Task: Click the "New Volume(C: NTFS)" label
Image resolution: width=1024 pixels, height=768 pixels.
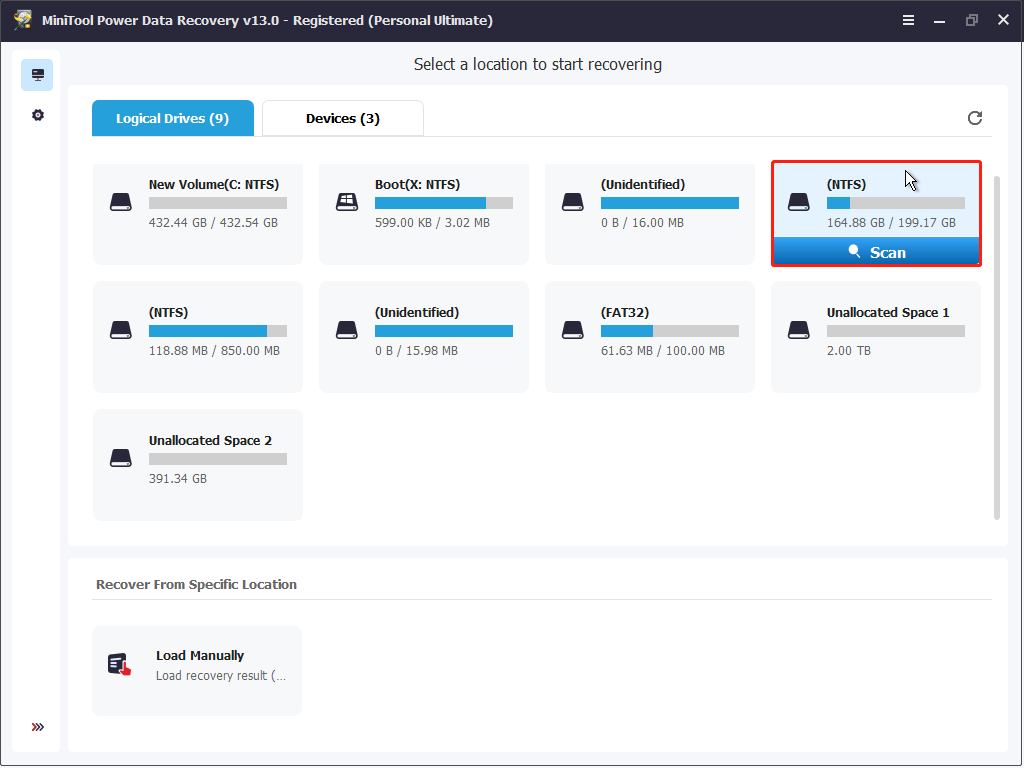Action: (214, 185)
